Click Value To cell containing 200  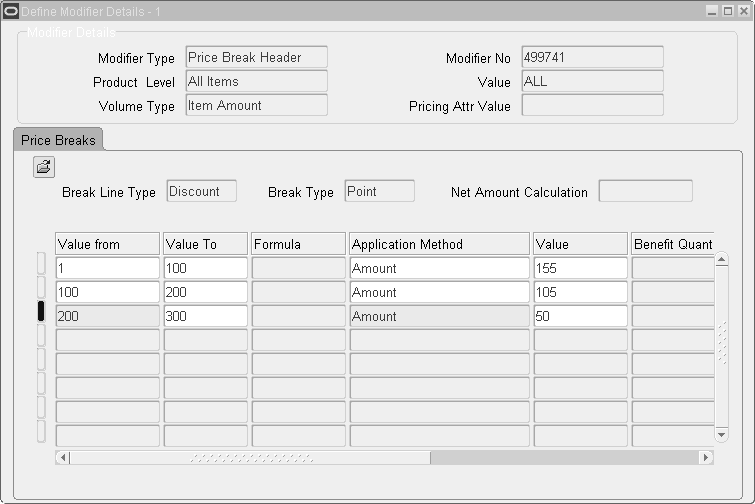coord(206,292)
